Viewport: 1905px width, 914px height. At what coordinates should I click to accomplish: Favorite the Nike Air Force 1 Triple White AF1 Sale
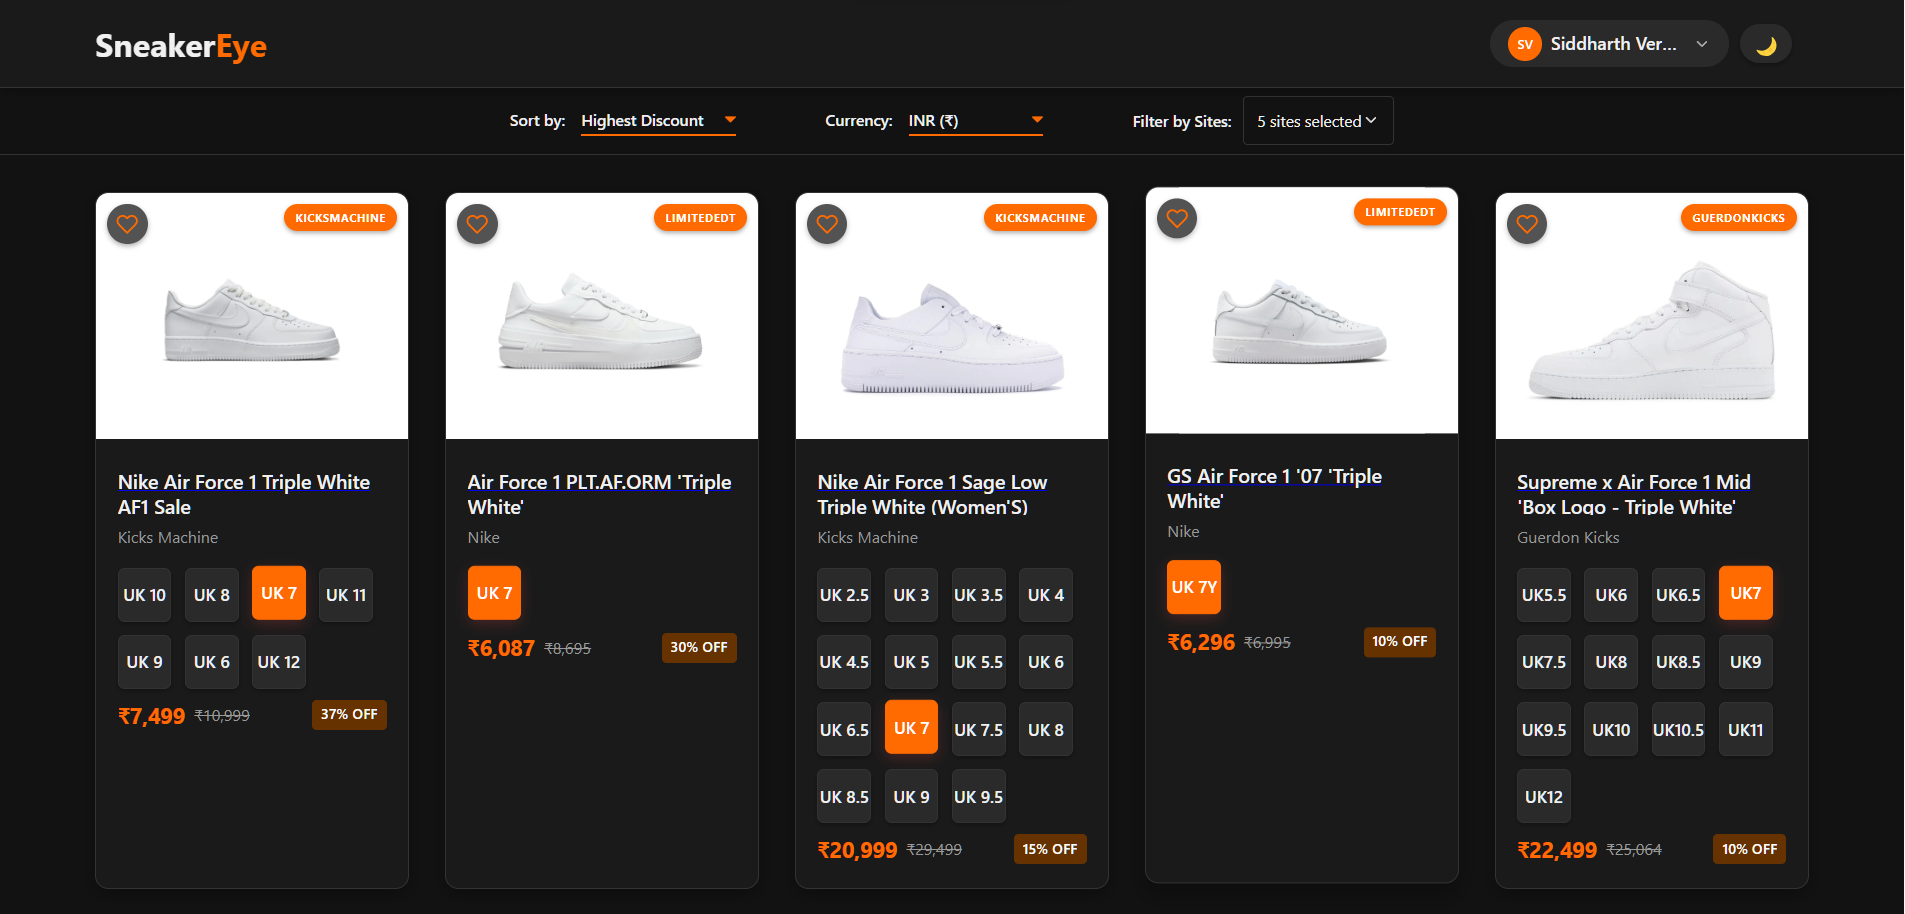128,224
